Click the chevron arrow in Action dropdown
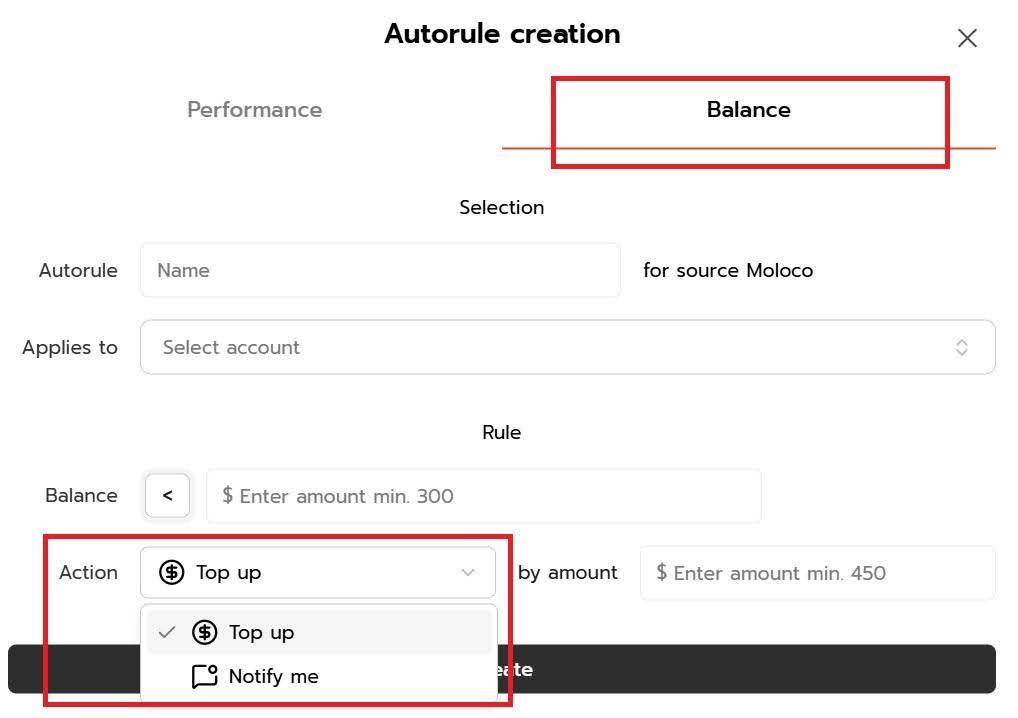 [x=467, y=573]
